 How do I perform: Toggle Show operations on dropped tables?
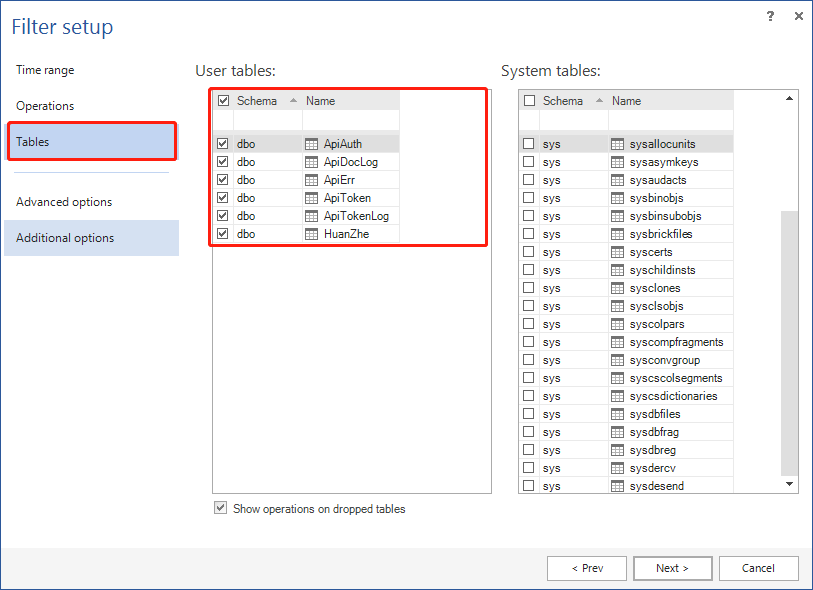[220, 508]
